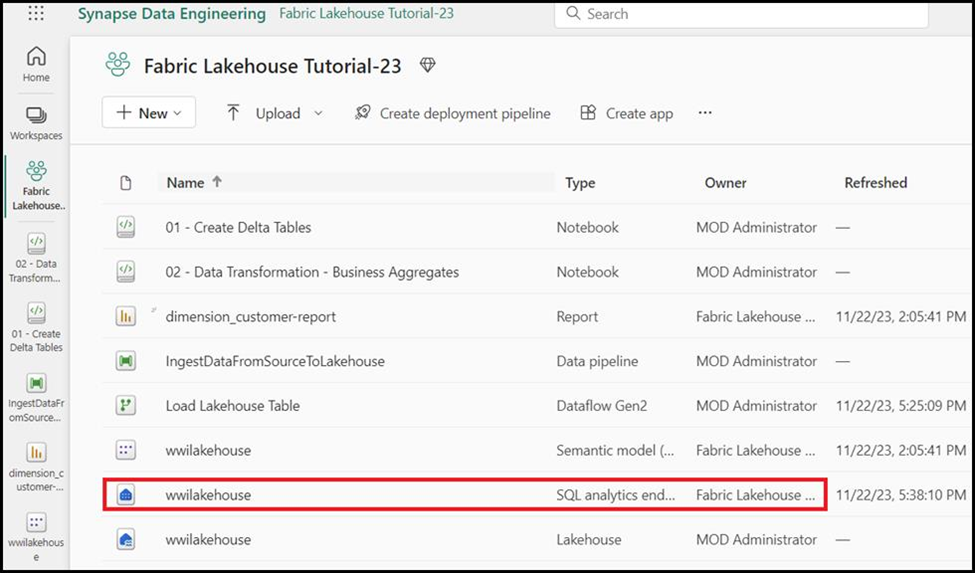
Task: Click Synapse Data Engineering header link
Action: pos(172,14)
